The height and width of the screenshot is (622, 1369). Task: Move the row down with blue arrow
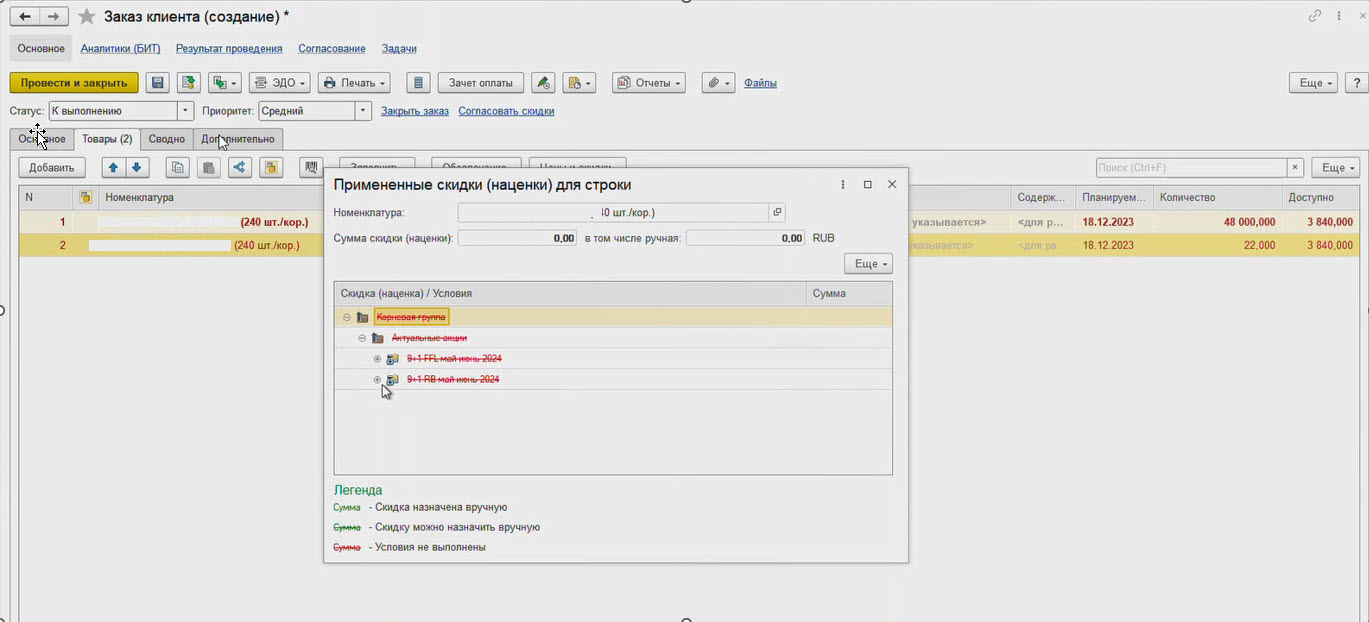137,168
